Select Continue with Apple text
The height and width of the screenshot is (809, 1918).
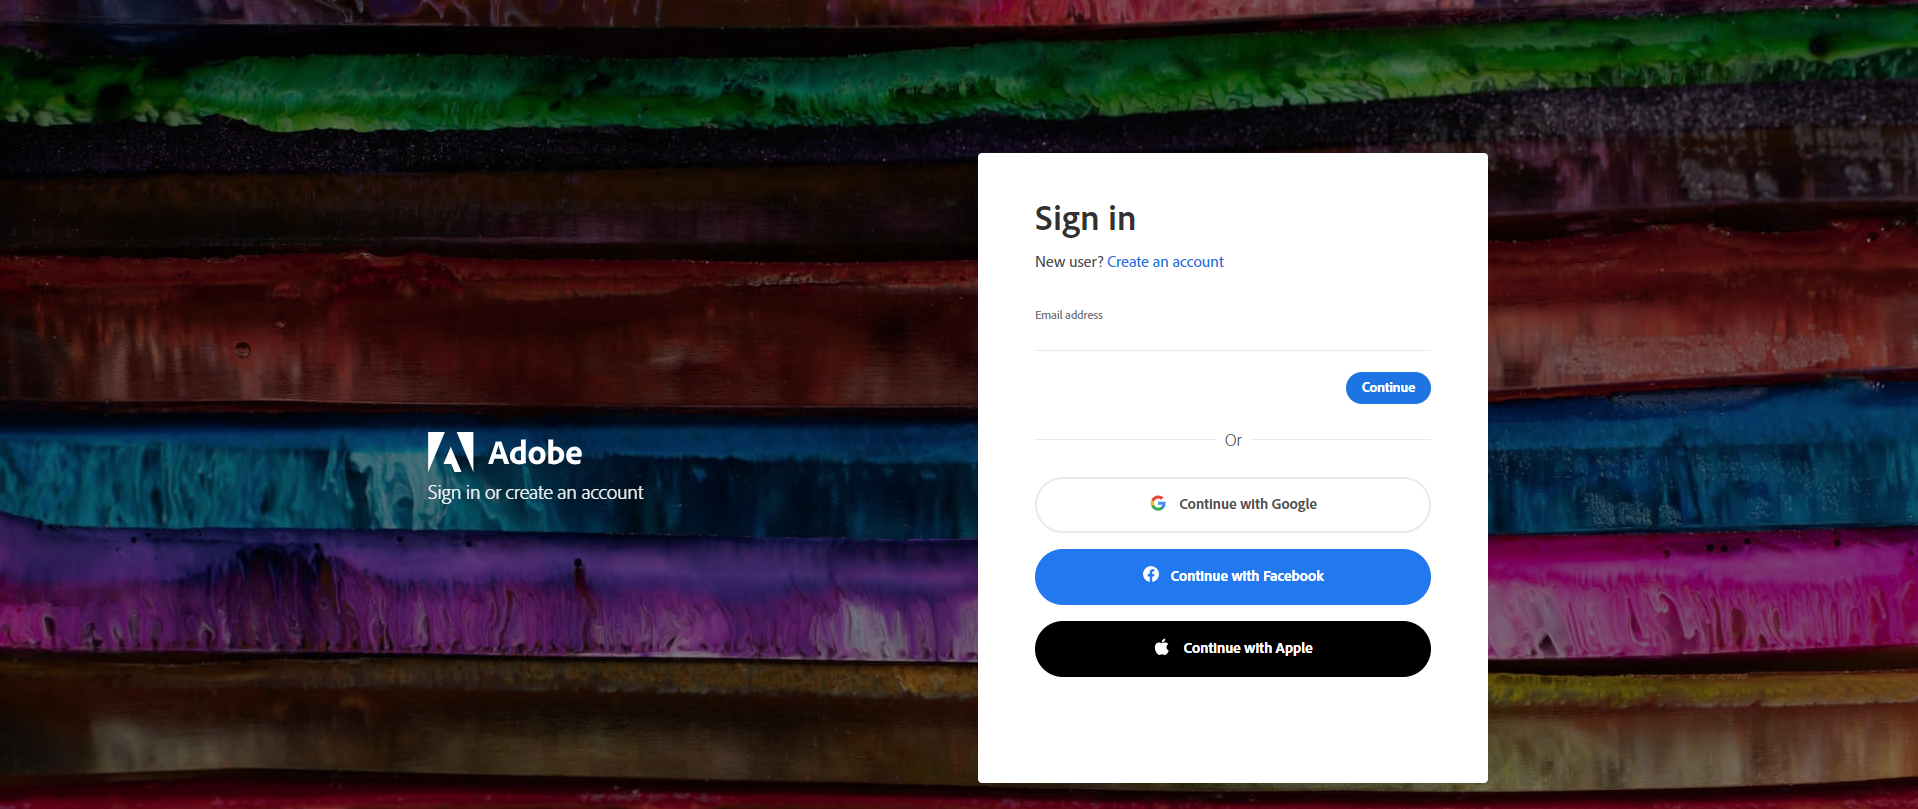pos(1248,648)
